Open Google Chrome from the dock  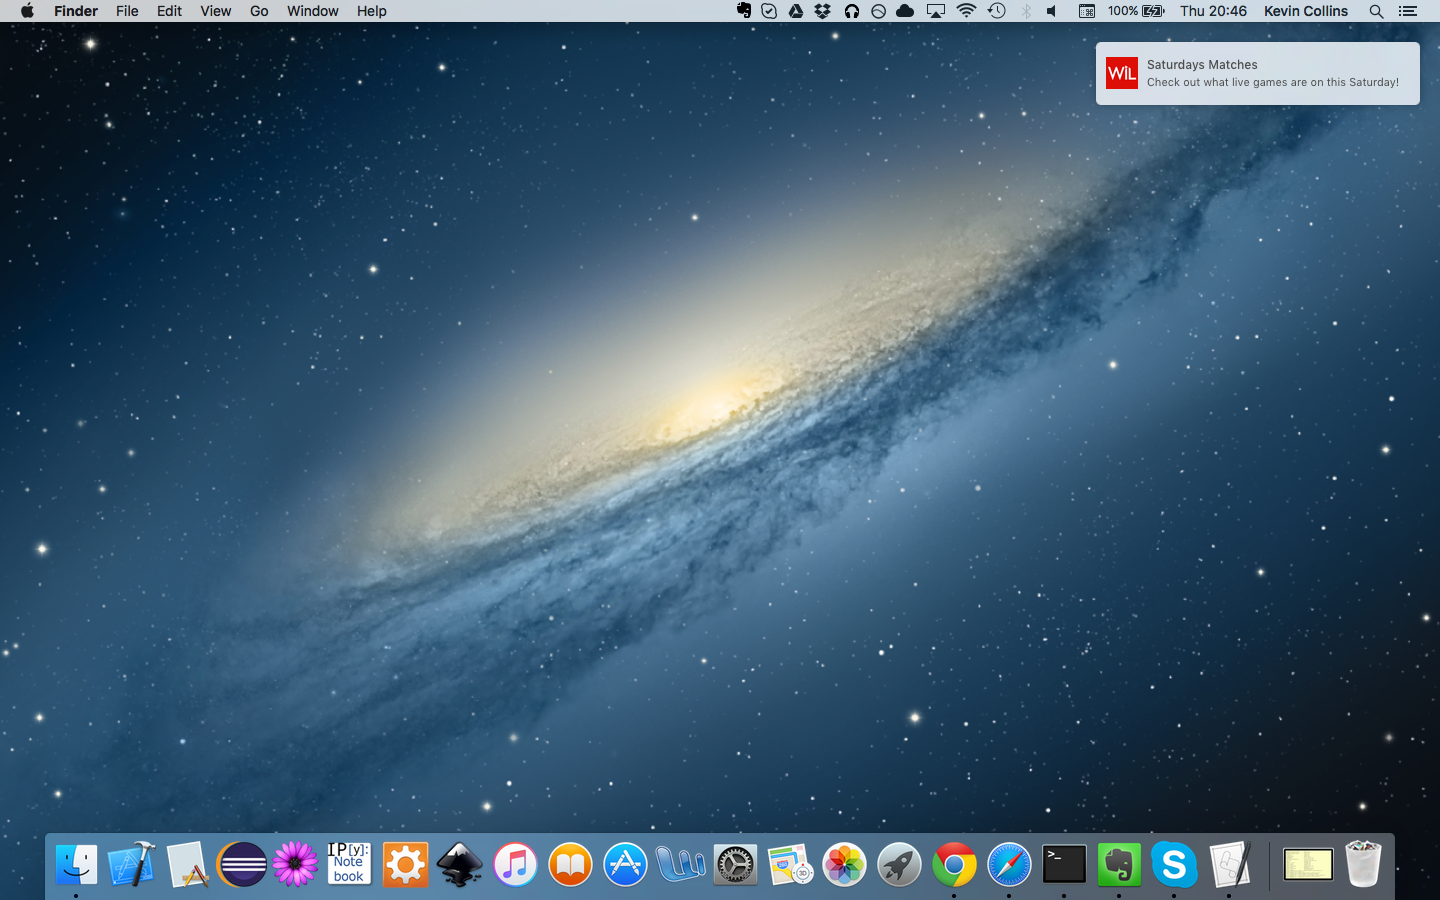pos(954,864)
